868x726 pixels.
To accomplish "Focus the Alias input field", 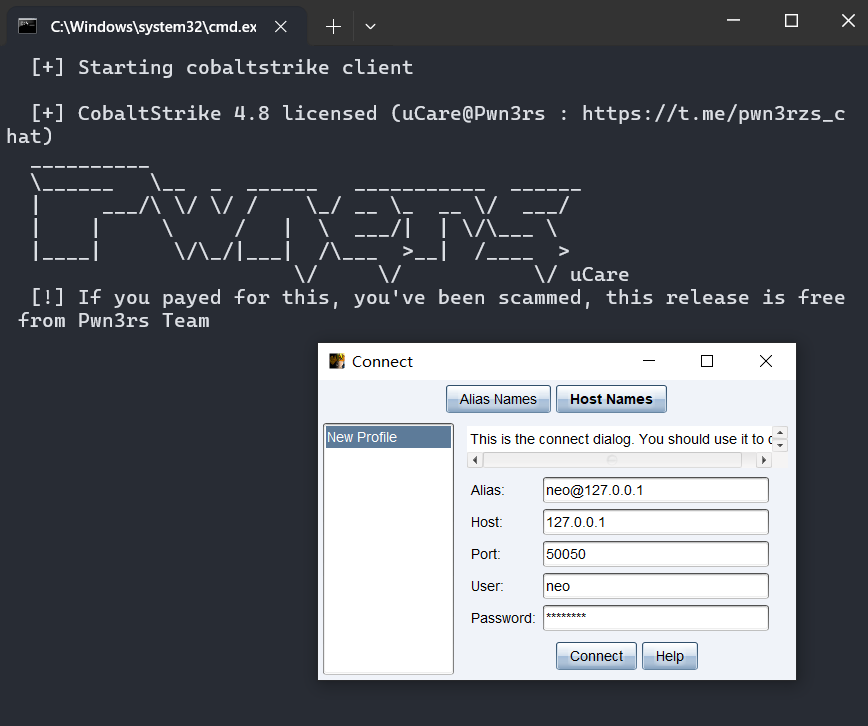I will (x=655, y=490).
